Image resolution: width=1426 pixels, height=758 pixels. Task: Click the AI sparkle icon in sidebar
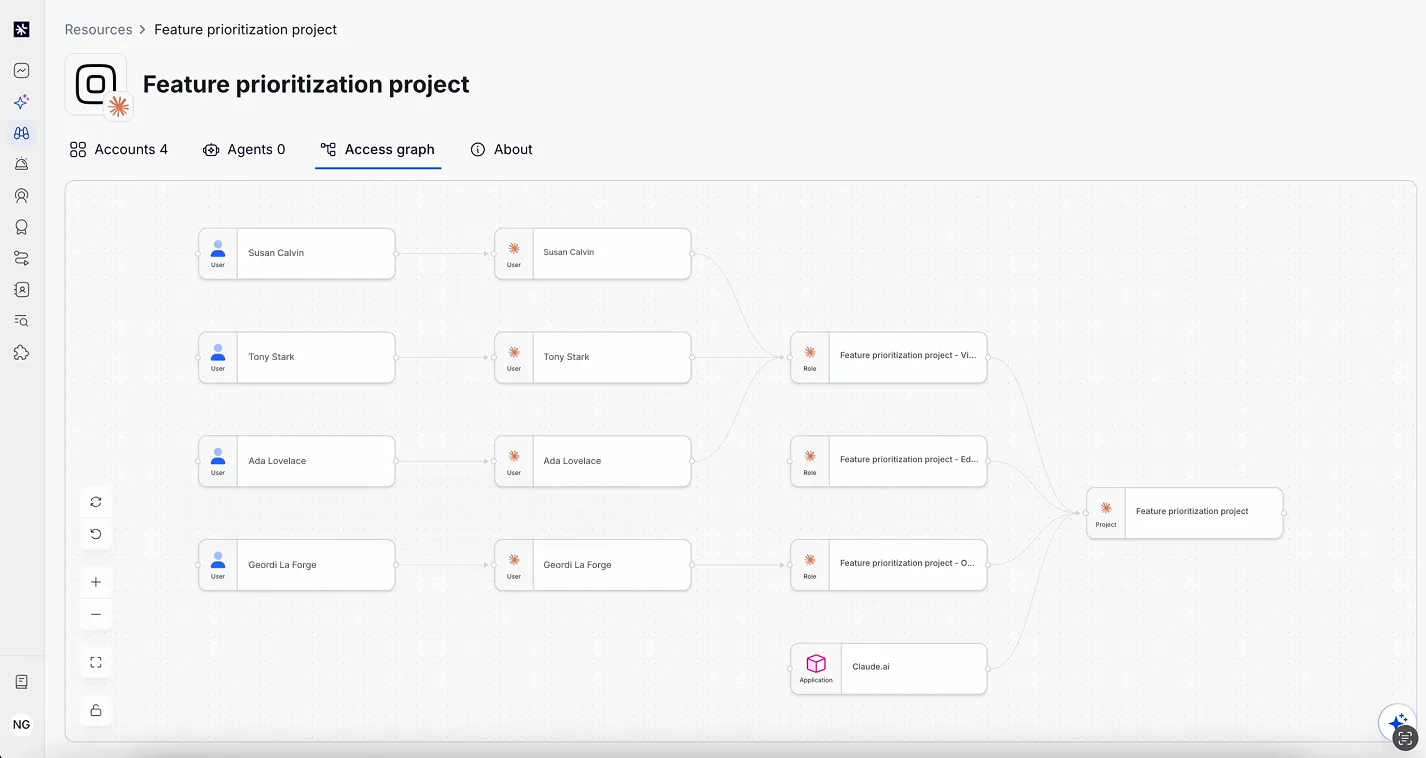pyautogui.click(x=21, y=102)
